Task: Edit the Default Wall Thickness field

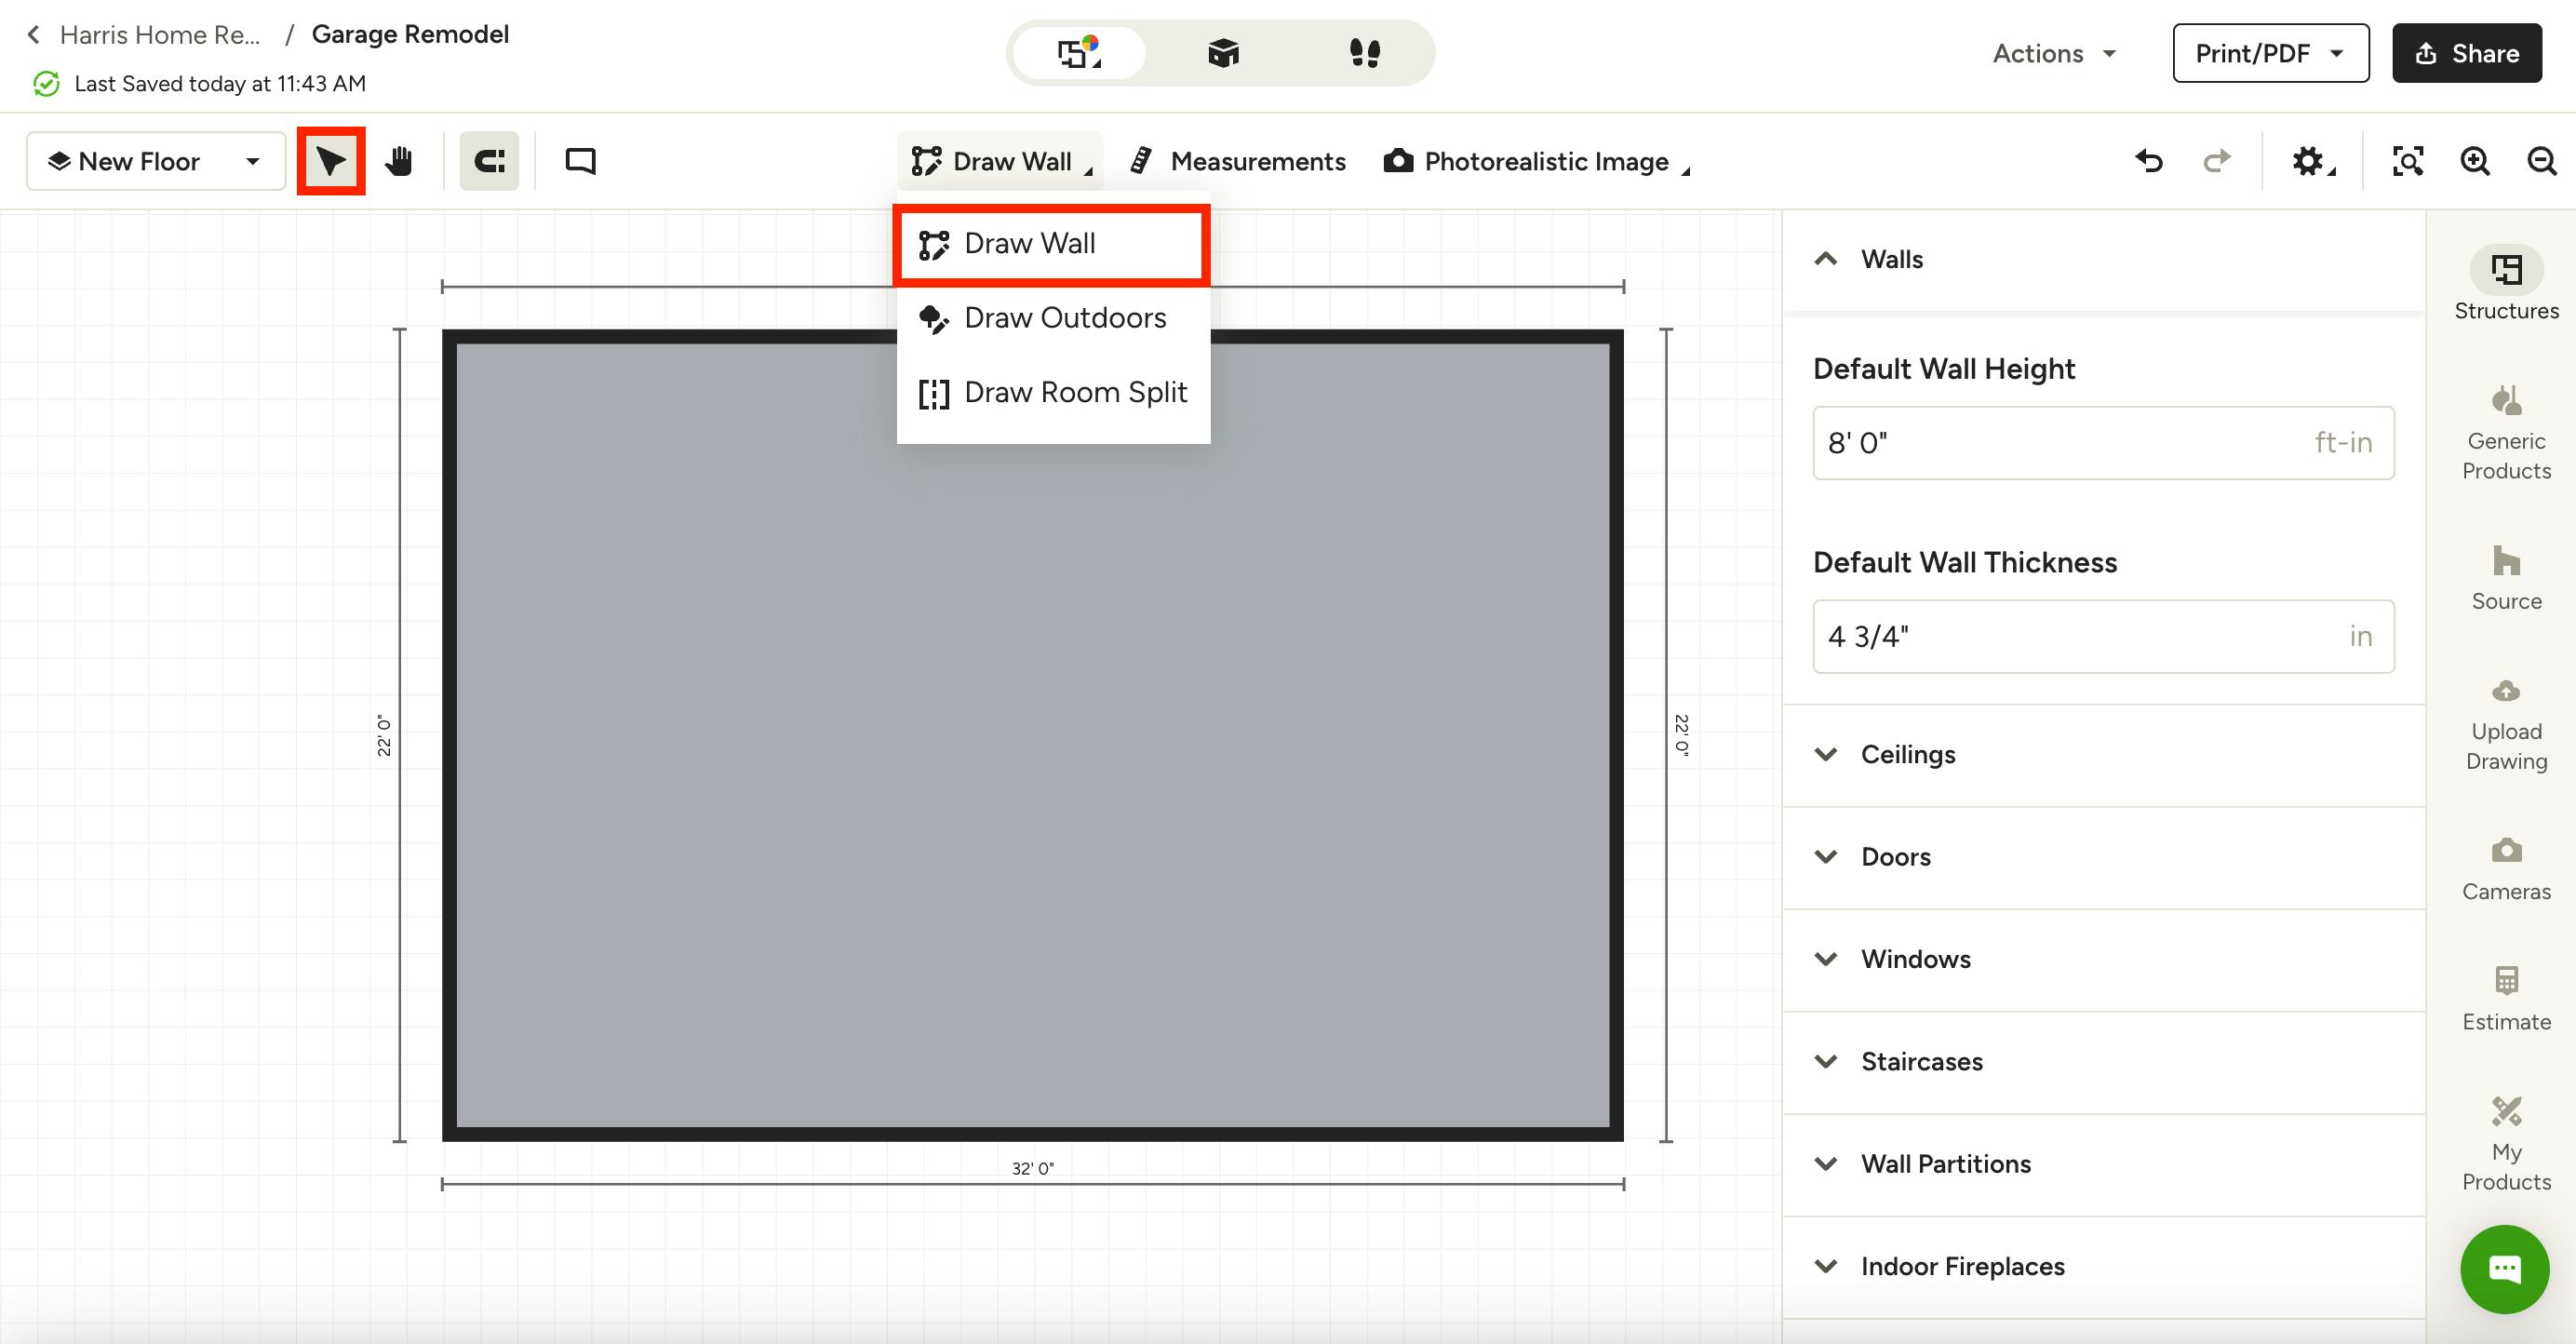Action: point(2103,637)
